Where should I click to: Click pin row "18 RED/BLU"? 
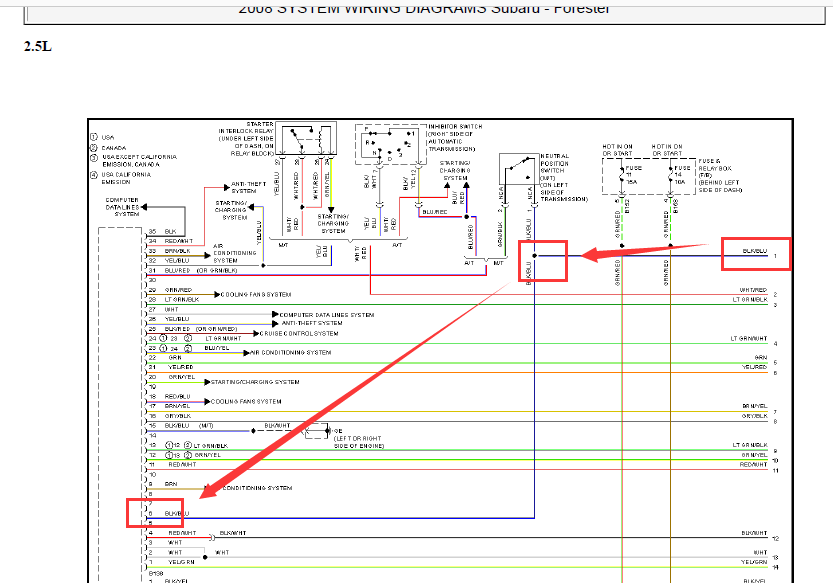[x=169, y=396]
